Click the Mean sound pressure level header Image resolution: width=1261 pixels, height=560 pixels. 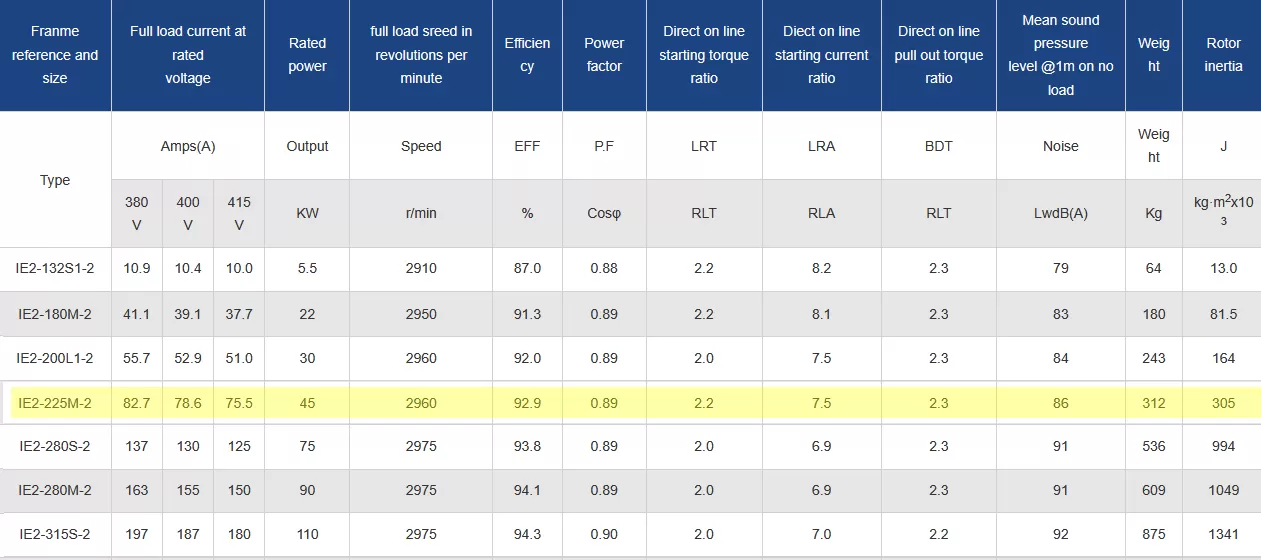tap(1060, 55)
